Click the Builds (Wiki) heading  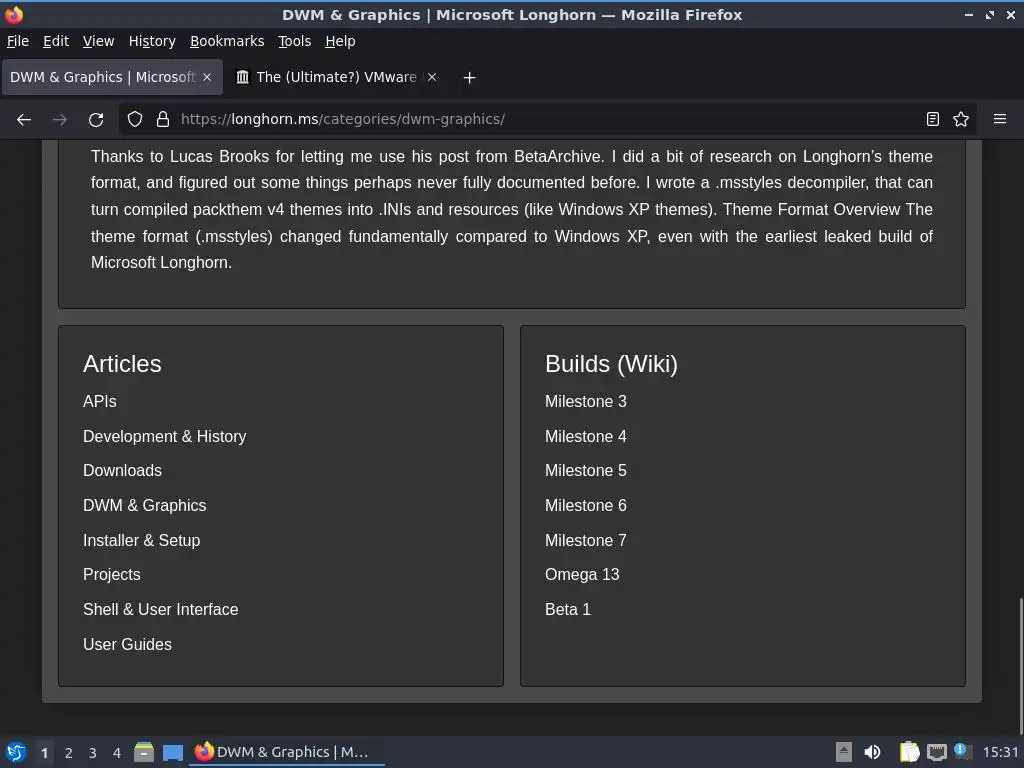pos(611,364)
